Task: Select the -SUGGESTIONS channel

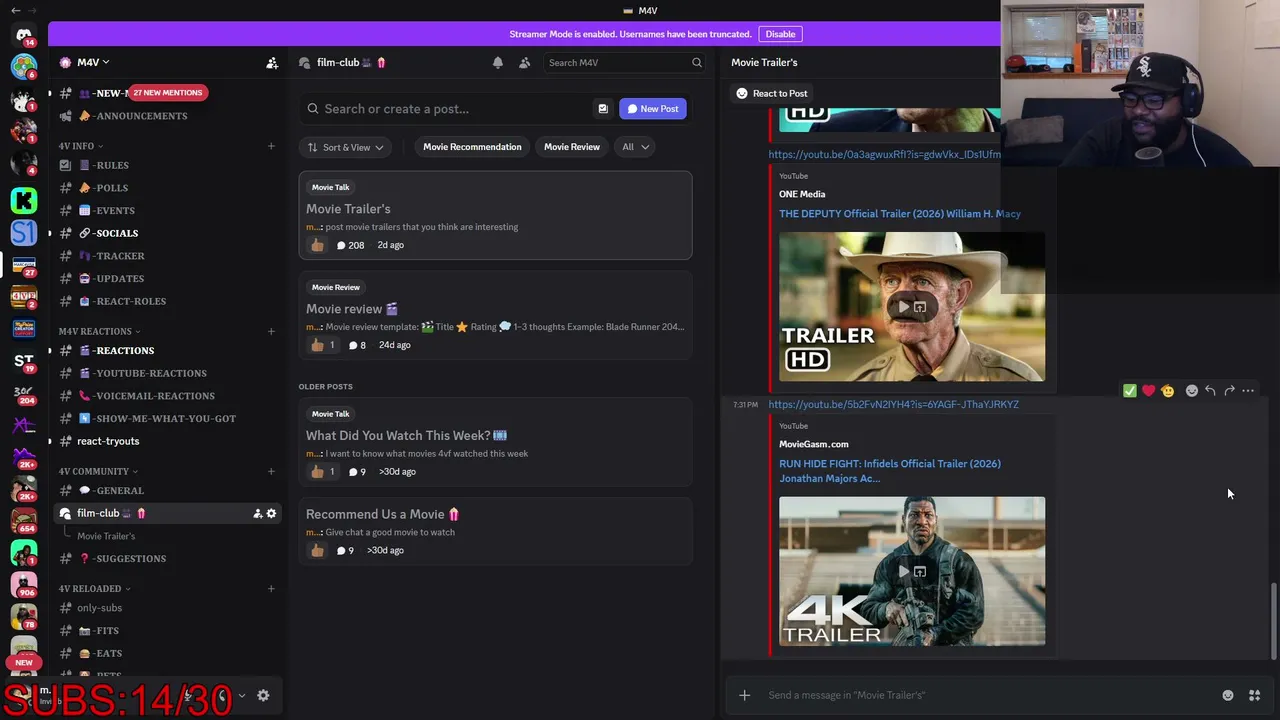Action: [x=166, y=559]
